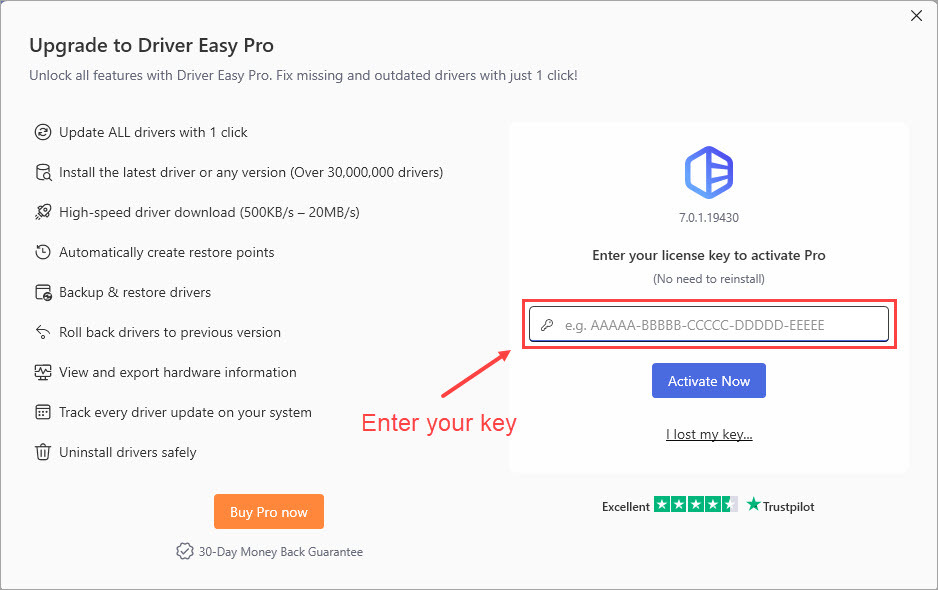Click the Buy Pro now button
938x590 pixels.
pyautogui.click(x=269, y=512)
